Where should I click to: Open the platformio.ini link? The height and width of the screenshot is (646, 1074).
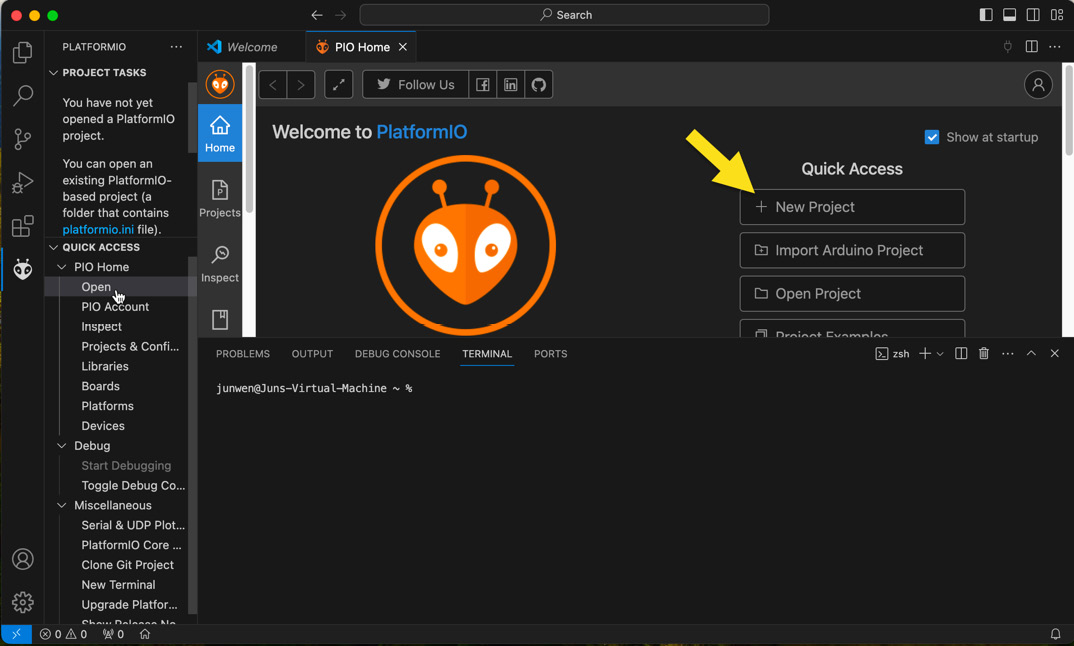(x=98, y=229)
